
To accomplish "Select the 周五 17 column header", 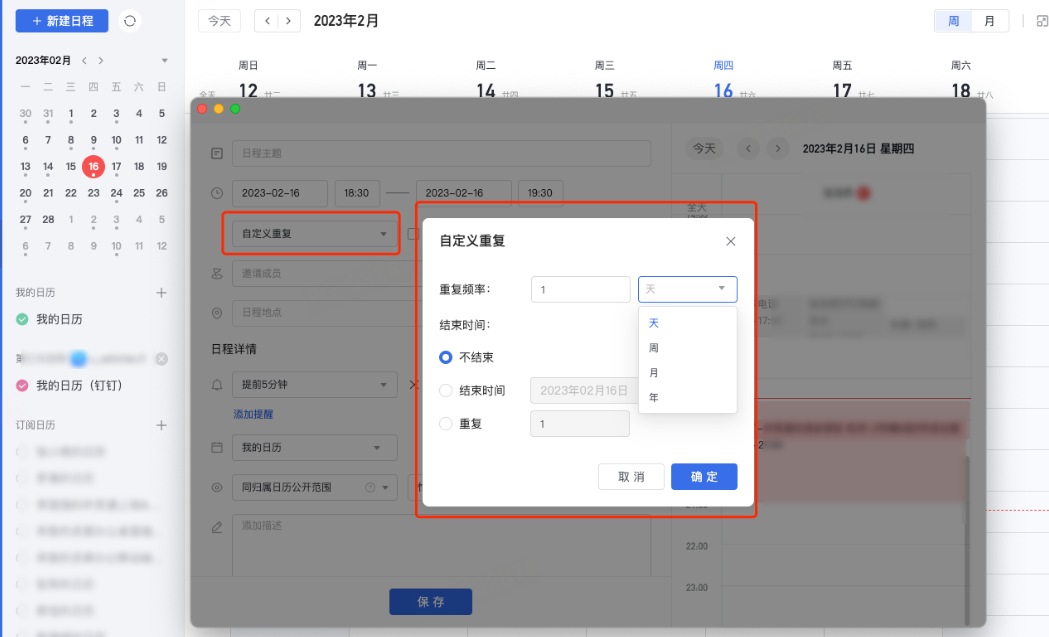I will pyautogui.click(x=843, y=80).
